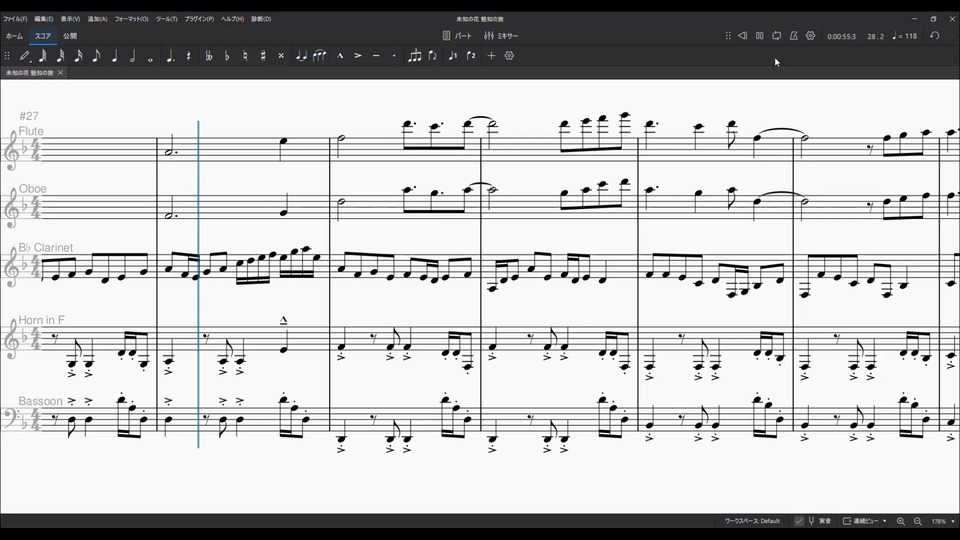This screenshot has height=540, width=960.
Task: Apply the tenuto articulation
Action: tap(376, 56)
